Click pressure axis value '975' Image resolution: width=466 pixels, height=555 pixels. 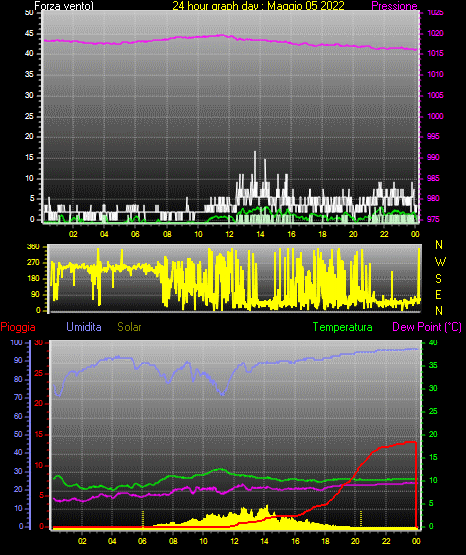point(433,219)
